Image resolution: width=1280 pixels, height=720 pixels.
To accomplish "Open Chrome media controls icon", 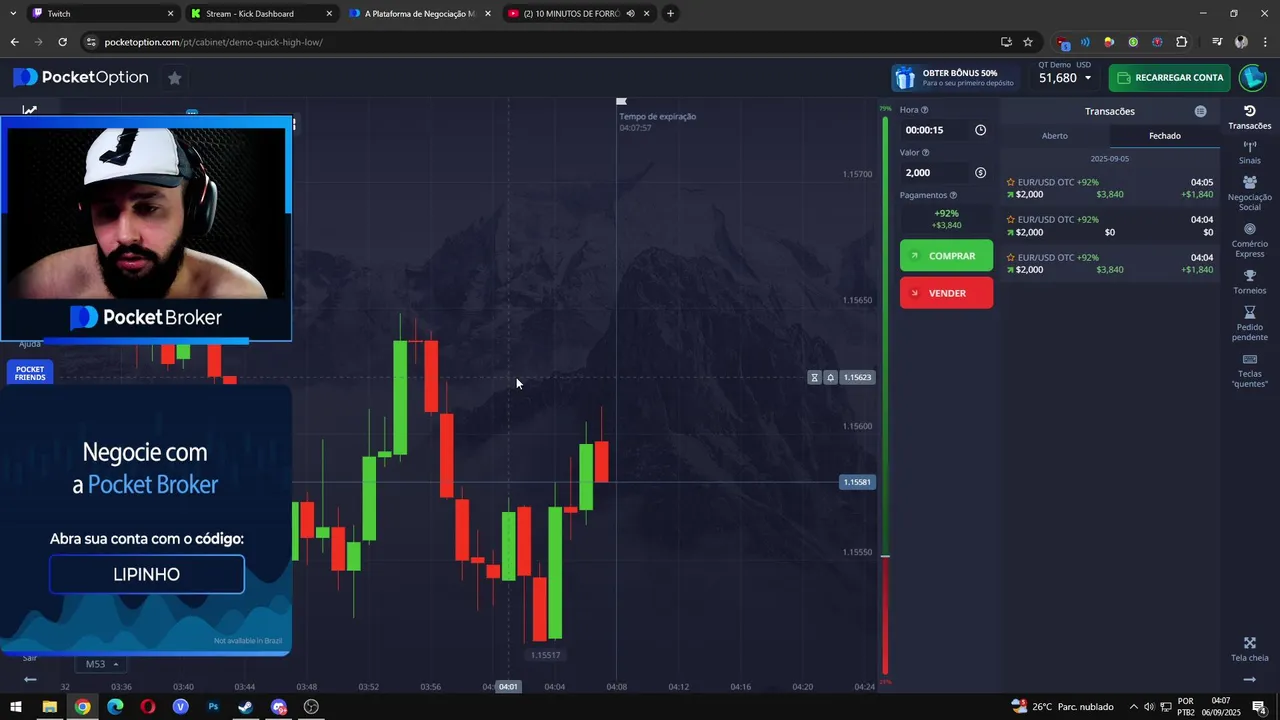I will tap(1216, 42).
